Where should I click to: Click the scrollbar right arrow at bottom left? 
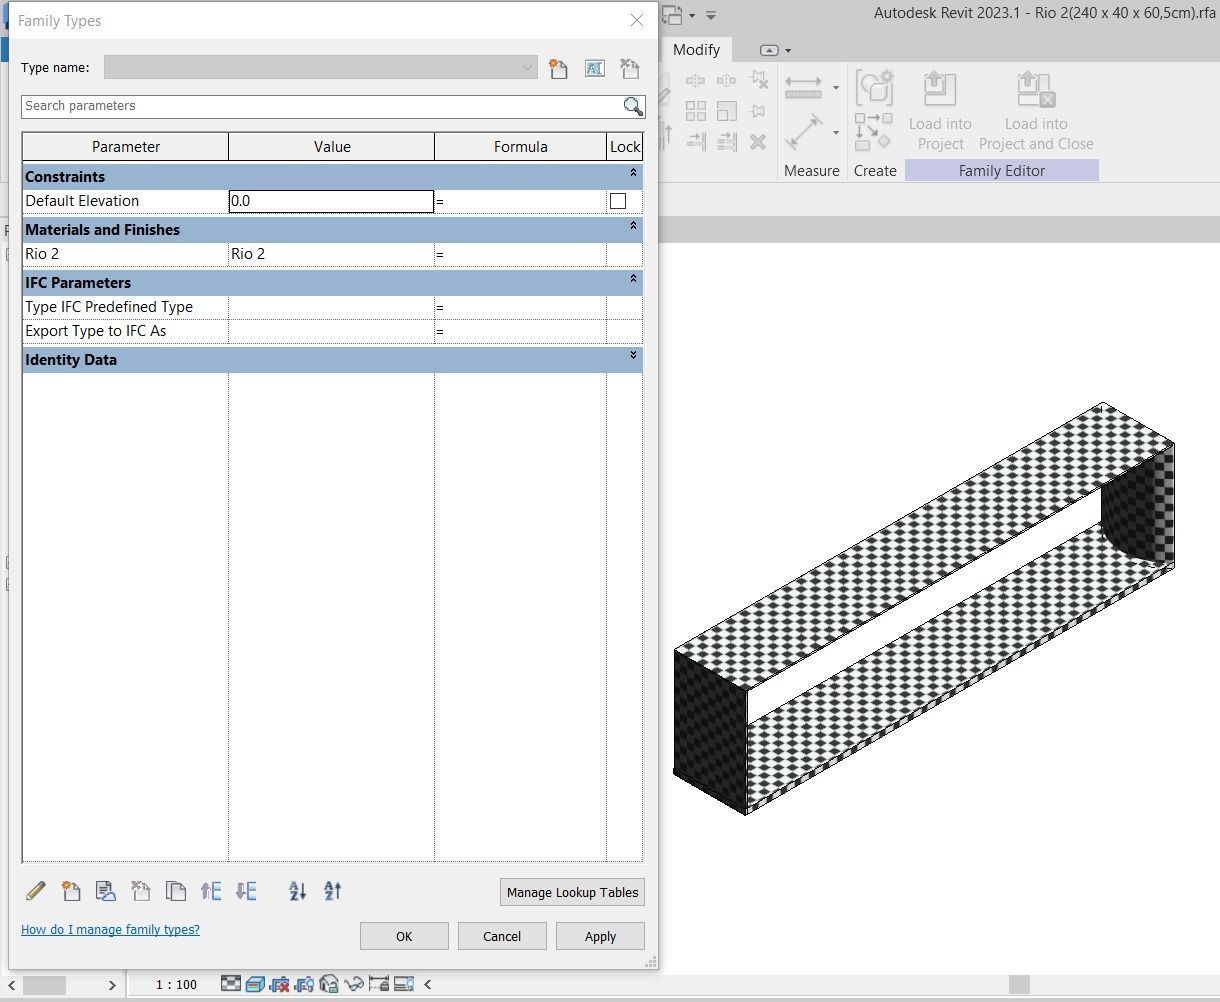112,985
